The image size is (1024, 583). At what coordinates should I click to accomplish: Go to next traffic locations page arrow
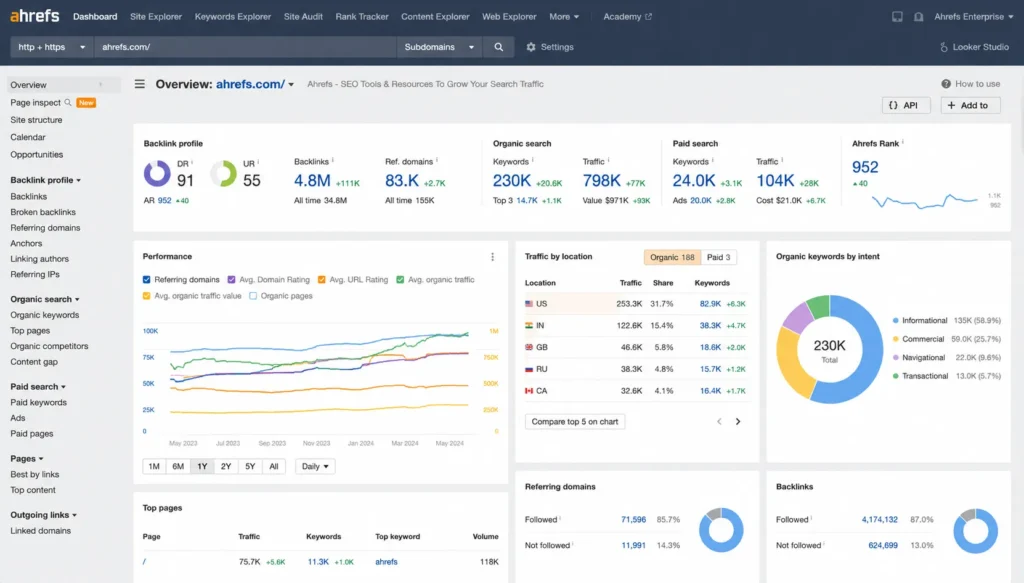(x=738, y=422)
